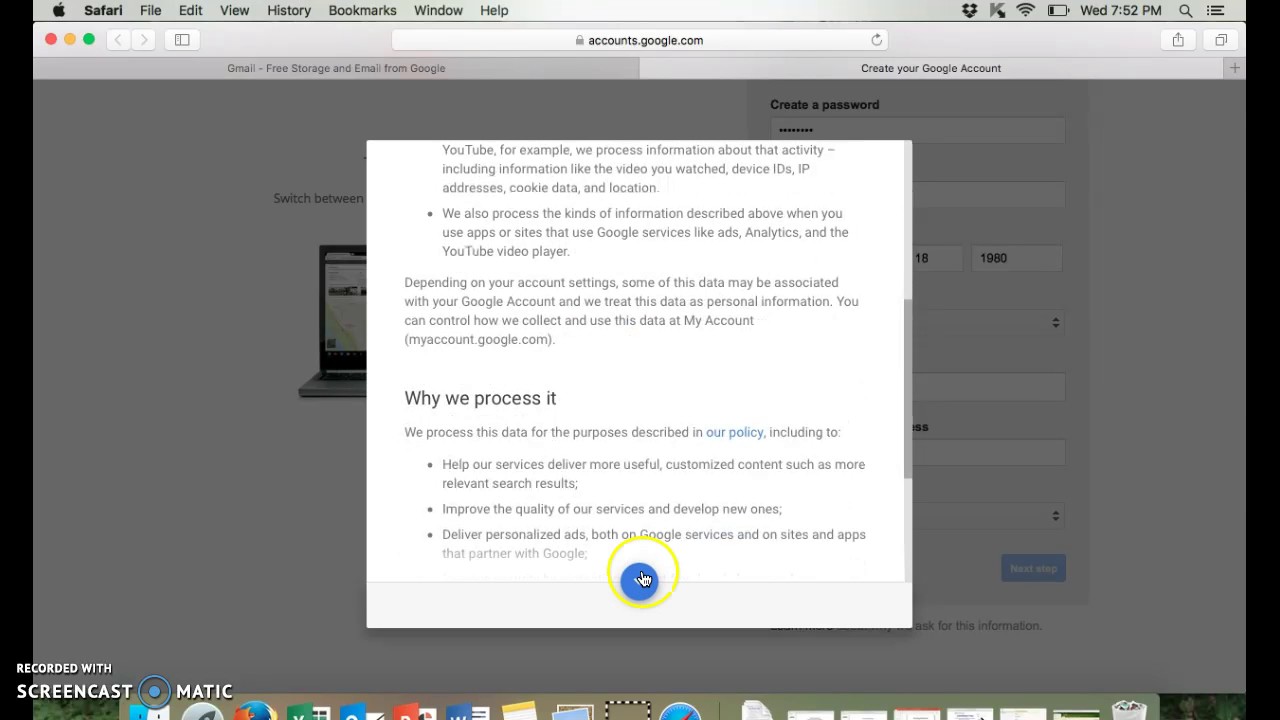
Task: Open the File menu
Action: (x=151, y=10)
